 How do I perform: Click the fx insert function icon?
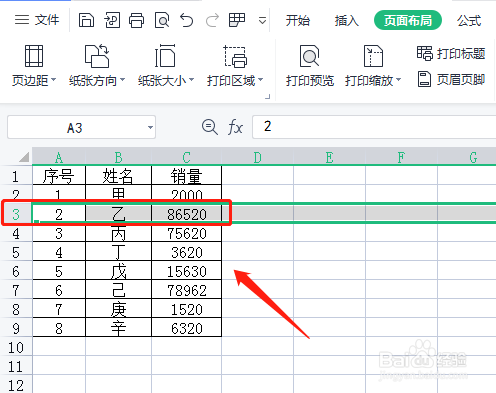click(235, 127)
